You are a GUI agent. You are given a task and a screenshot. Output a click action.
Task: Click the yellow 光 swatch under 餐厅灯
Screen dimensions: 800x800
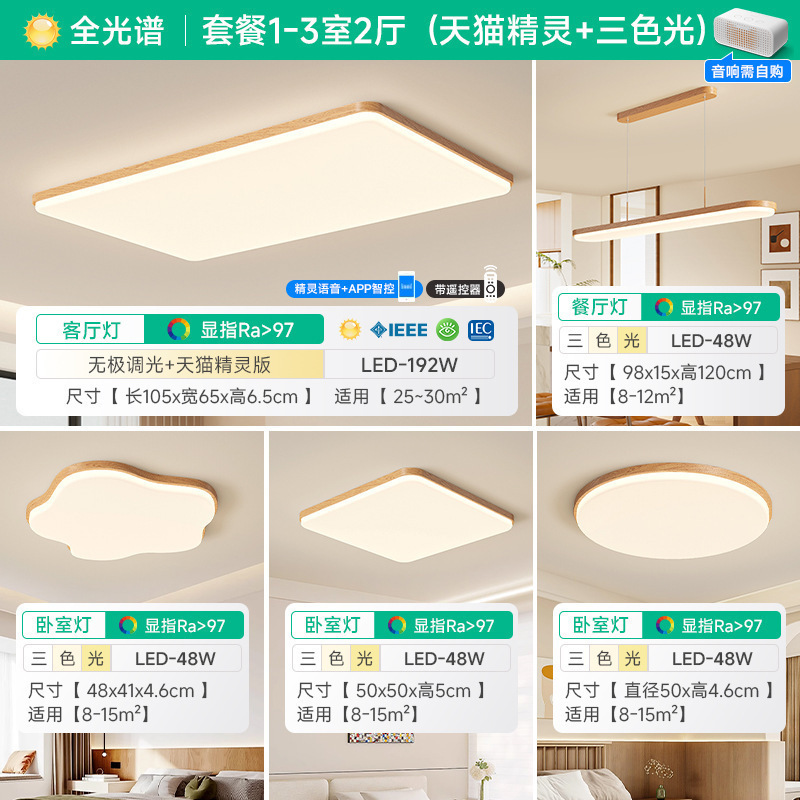[x=632, y=340]
